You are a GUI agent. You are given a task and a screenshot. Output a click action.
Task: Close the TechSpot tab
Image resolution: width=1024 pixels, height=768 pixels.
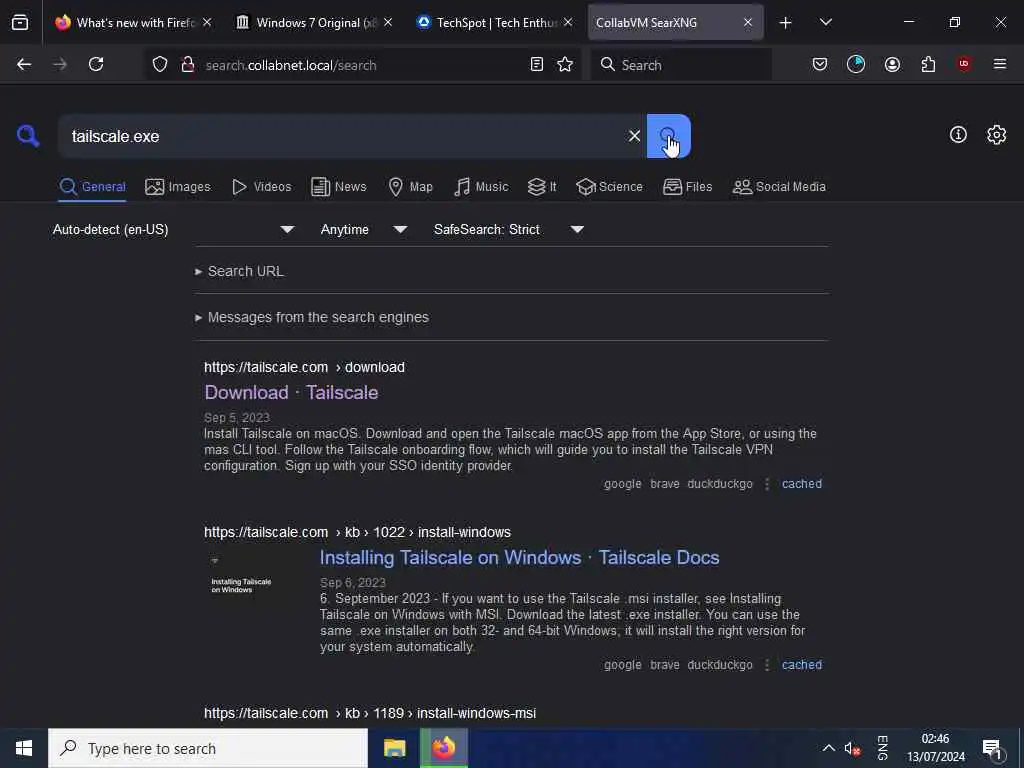click(568, 22)
